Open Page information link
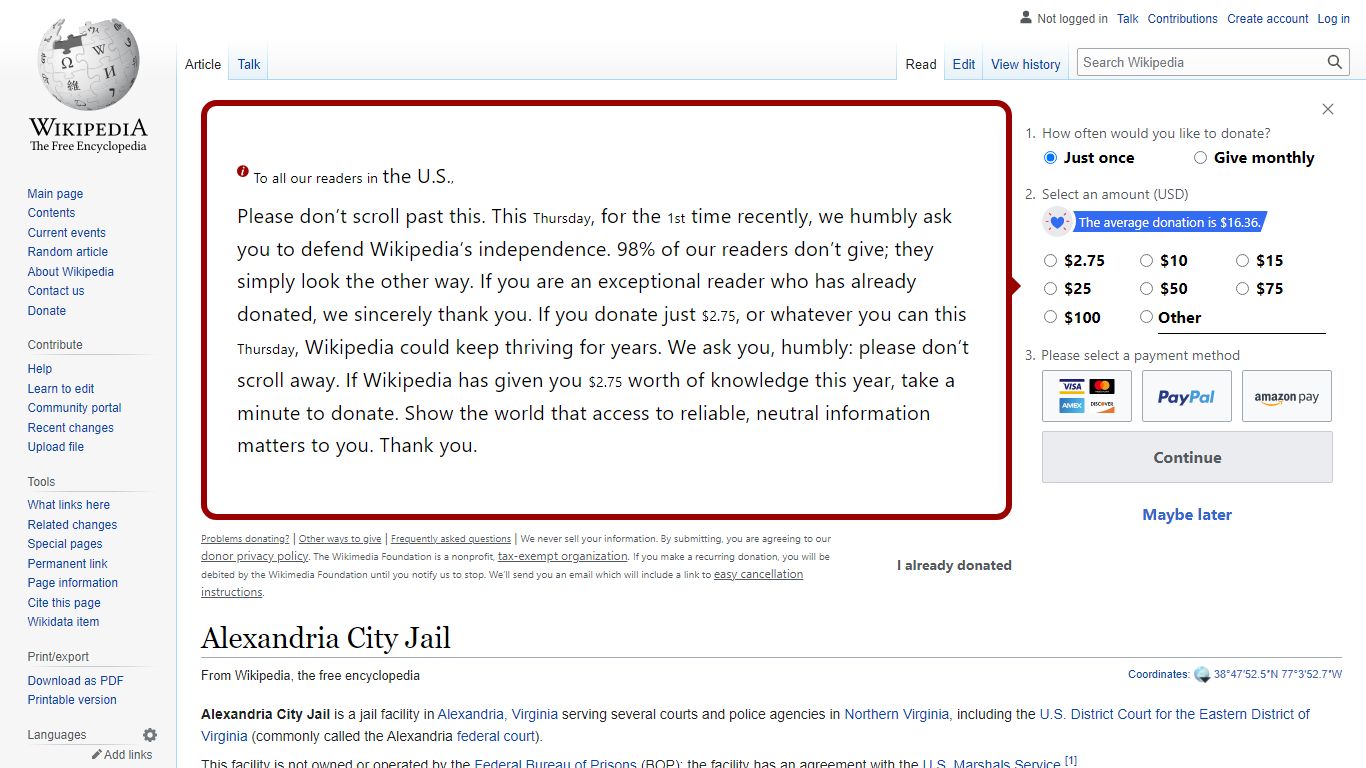Image resolution: width=1366 pixels, height=768 pixels. (72, 583)
